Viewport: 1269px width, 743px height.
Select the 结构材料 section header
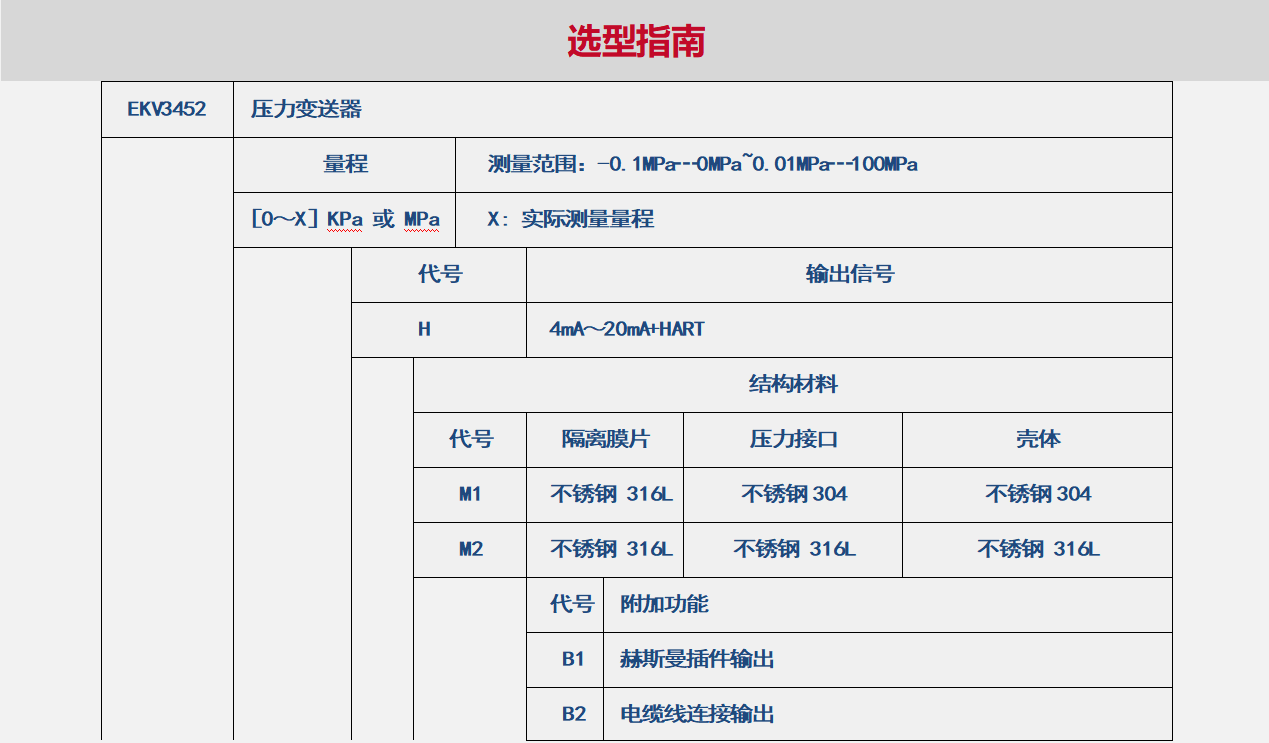click(x=793, y=385)
